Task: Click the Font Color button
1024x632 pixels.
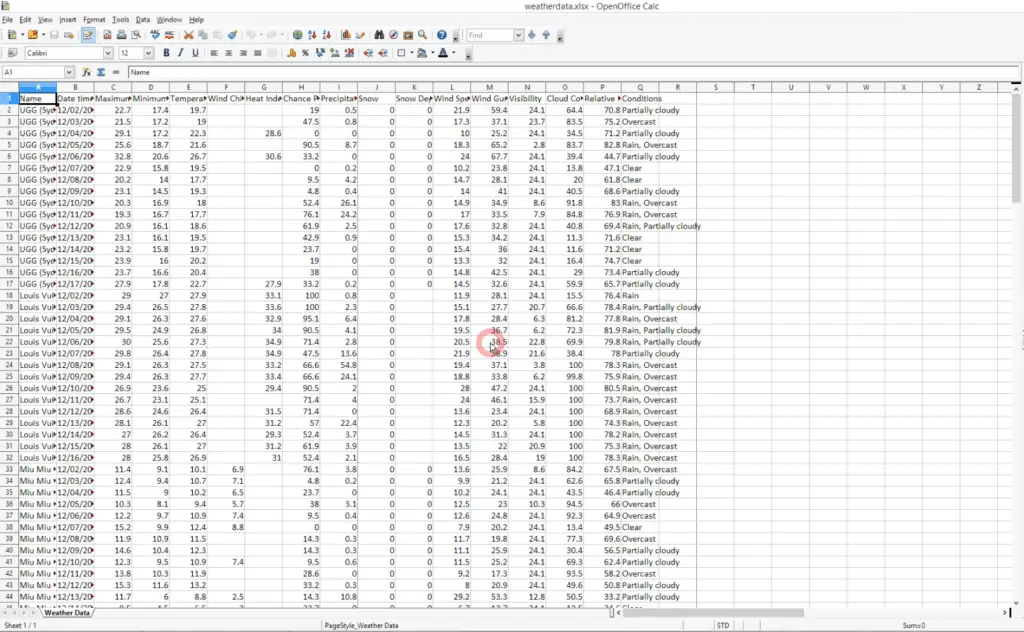Action: (x=442, y=53)
